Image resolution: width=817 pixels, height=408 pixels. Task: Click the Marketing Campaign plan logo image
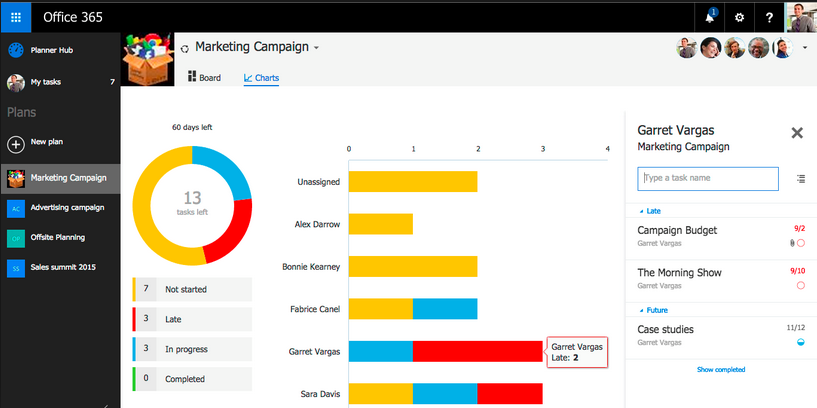coord(147,60)
